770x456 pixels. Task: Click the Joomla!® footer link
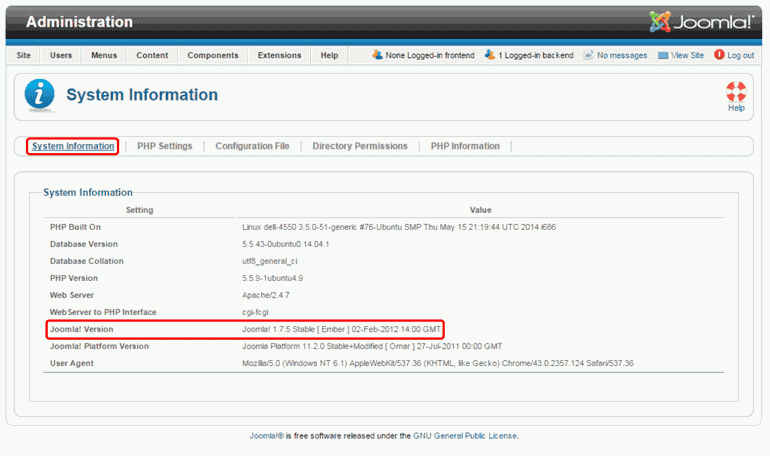(266, 435)
